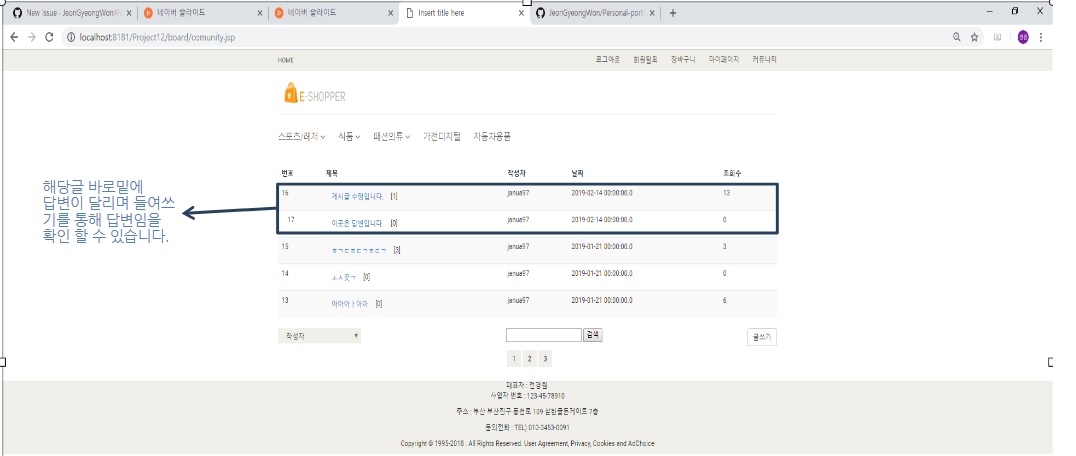This screenshot has width=1076, height=456.
Task: Click the 날짜 column header
Action: (x=578, y=173)
